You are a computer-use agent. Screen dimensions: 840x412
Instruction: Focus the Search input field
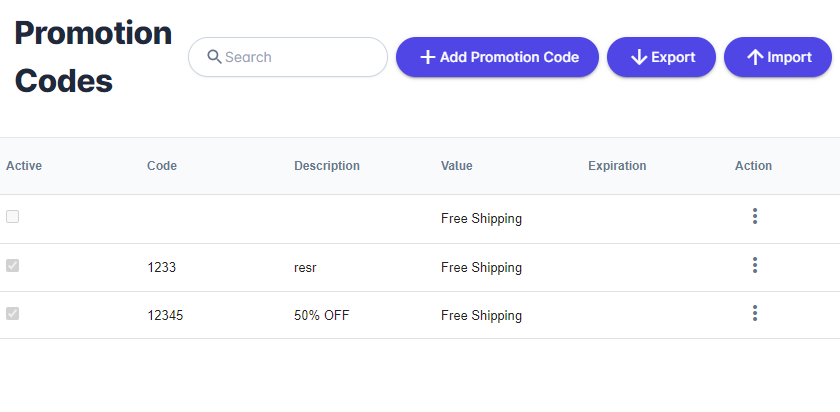click(x=288, y=57)
